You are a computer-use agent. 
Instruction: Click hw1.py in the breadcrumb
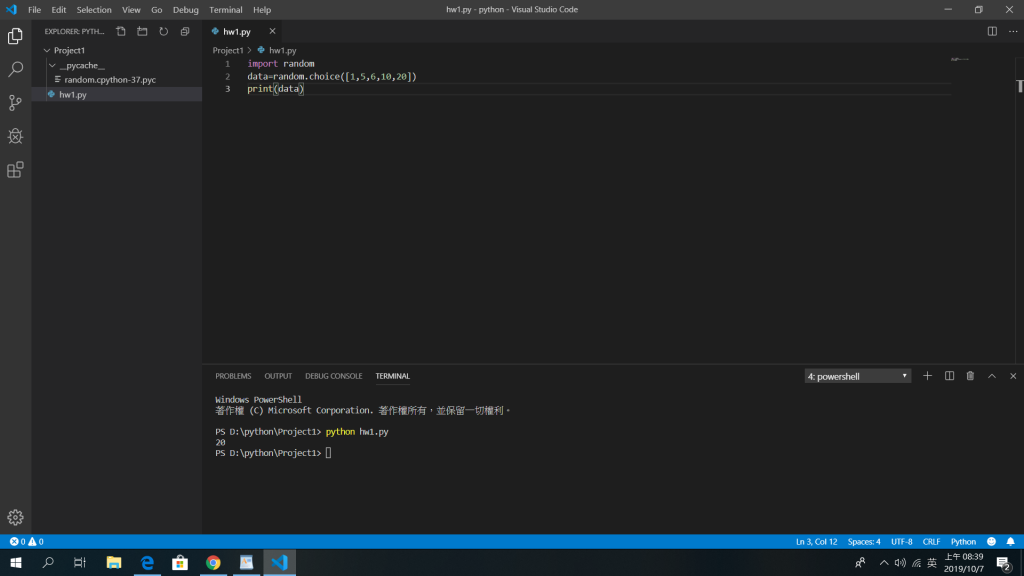(283, 50)
